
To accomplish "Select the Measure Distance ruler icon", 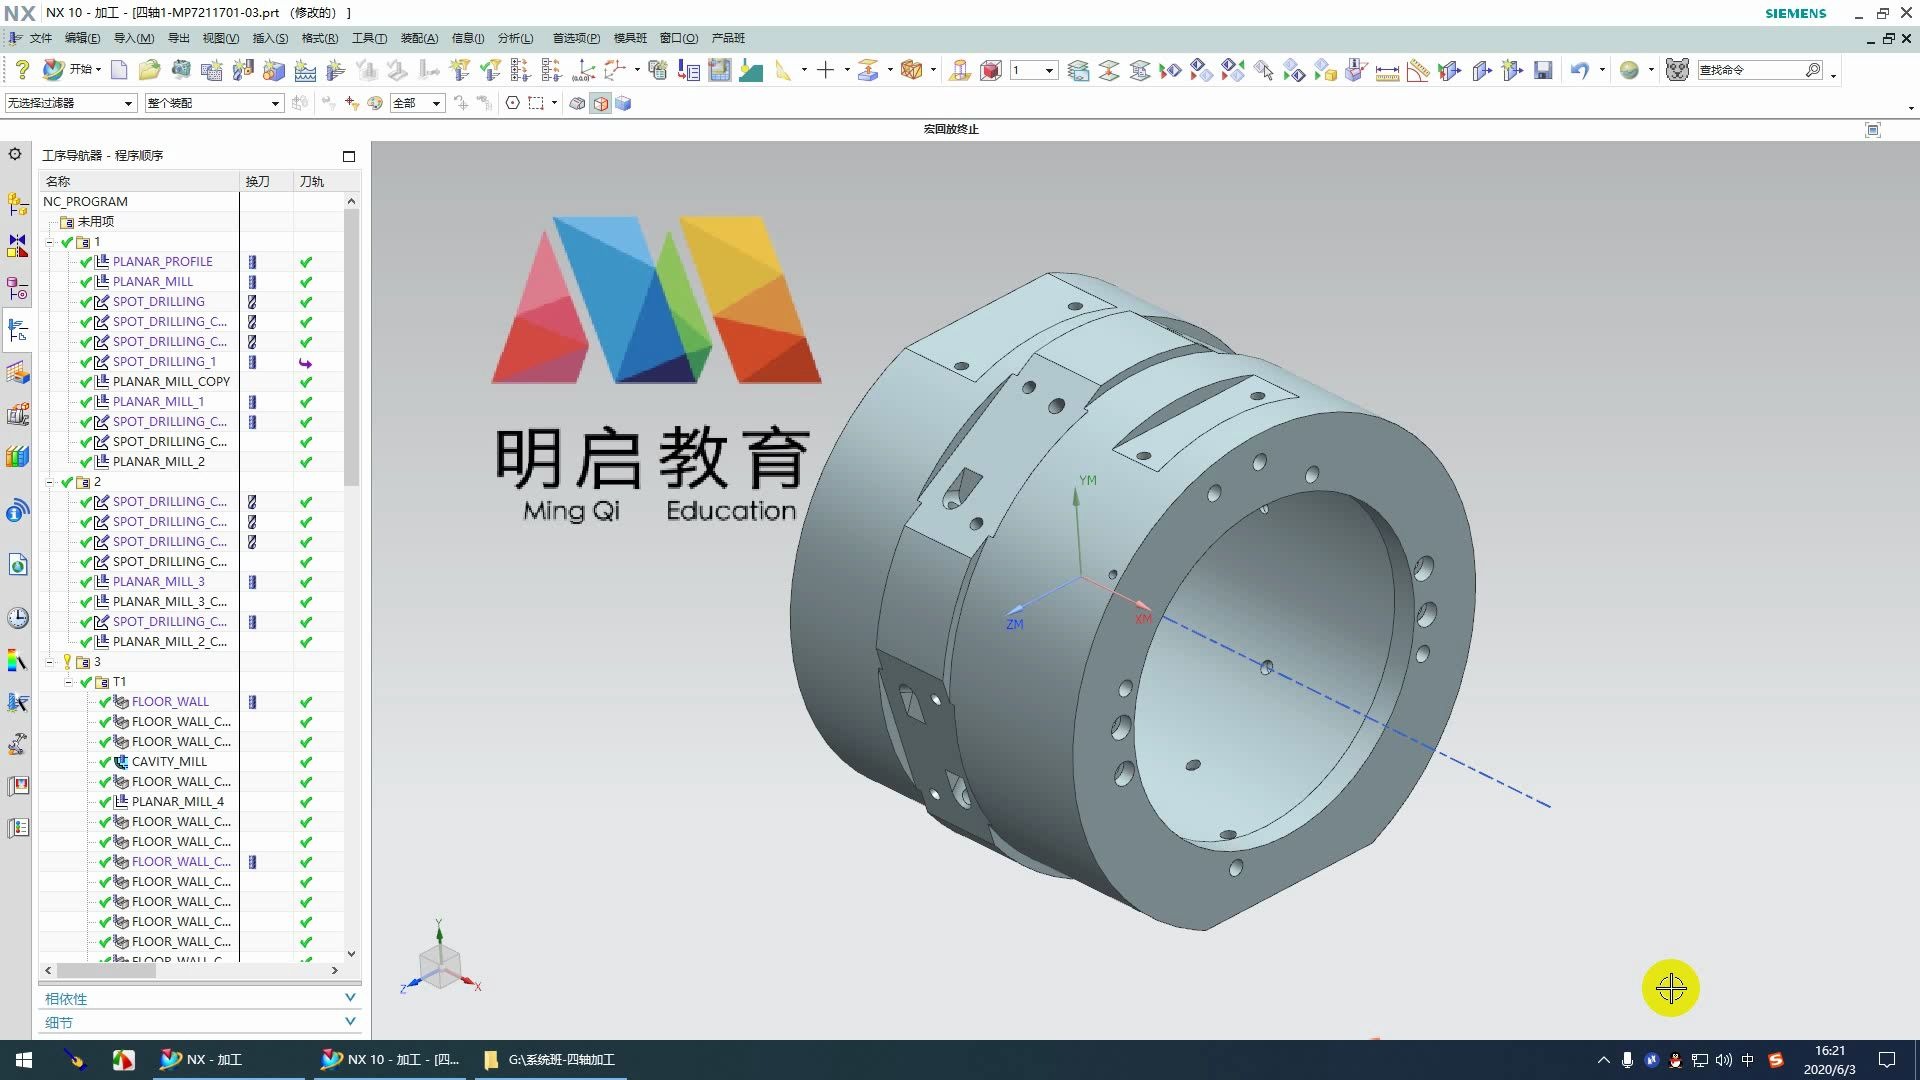I will pyautogui.click(x=1387, y=70).
